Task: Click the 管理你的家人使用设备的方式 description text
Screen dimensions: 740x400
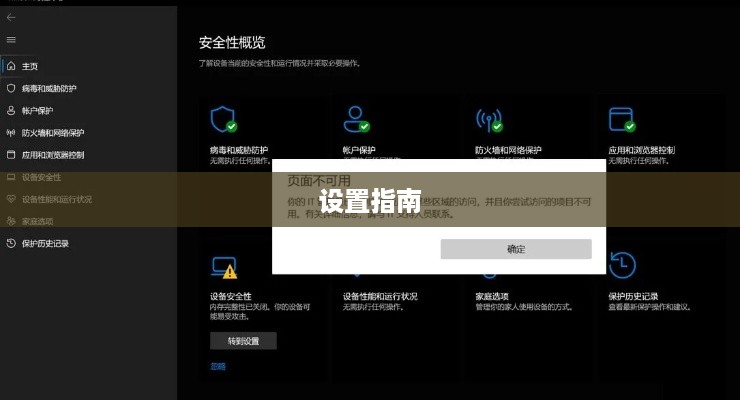Action: pos(524,307)
